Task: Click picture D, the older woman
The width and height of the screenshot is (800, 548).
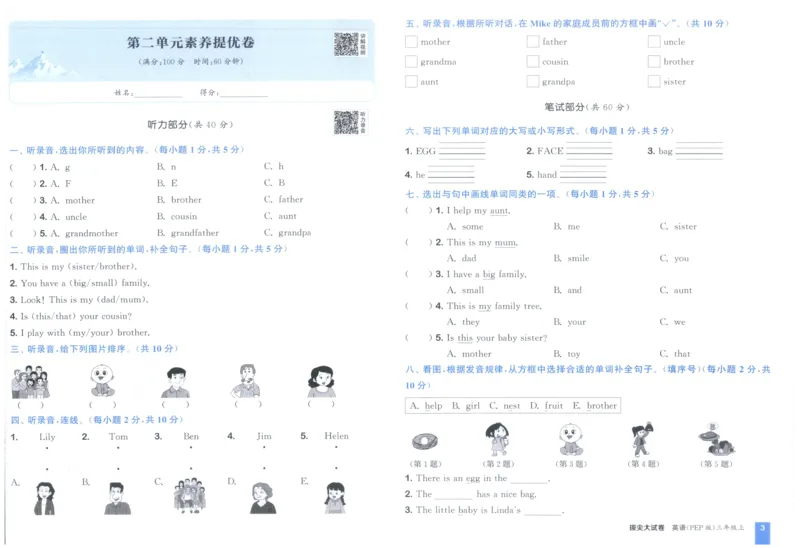Action: point(263,498)
